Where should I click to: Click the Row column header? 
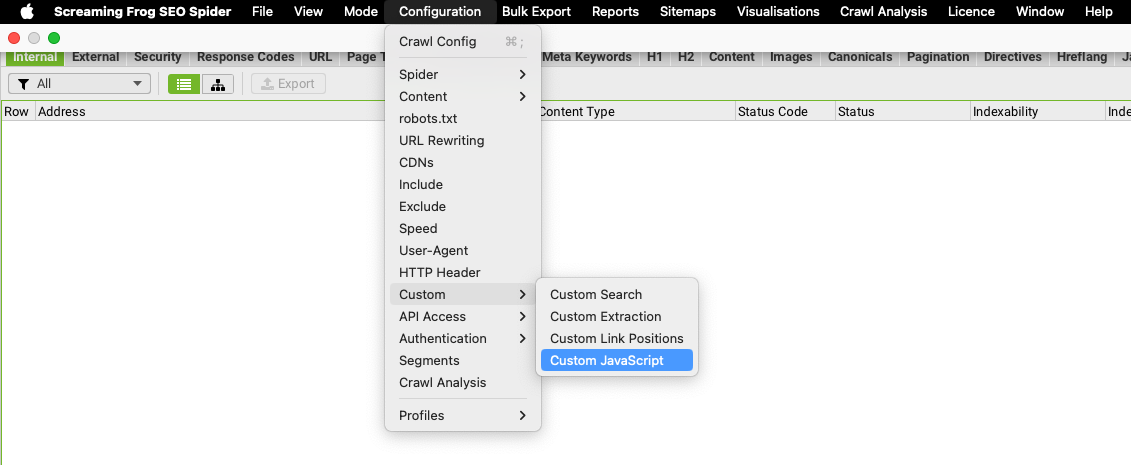coord(17,112)
